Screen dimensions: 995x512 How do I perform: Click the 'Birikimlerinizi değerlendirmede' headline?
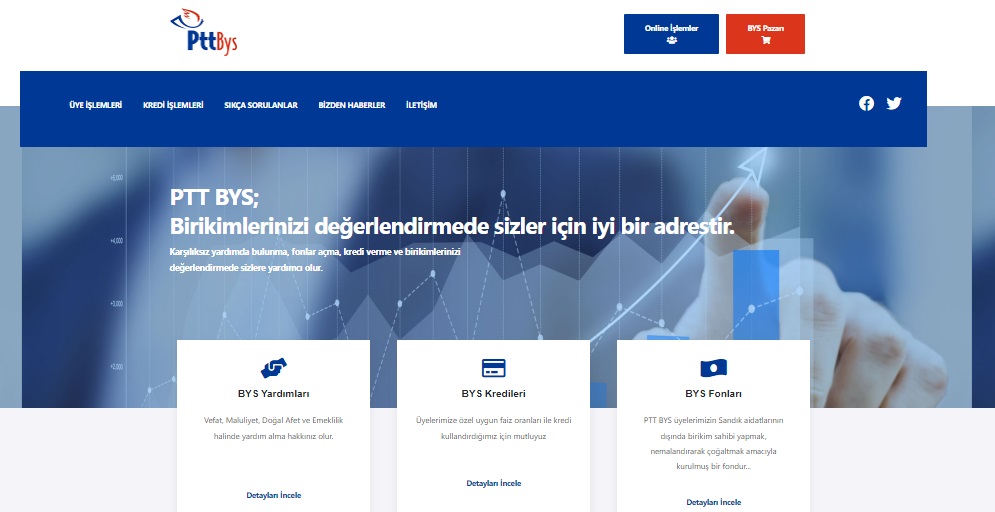(452, 226)
